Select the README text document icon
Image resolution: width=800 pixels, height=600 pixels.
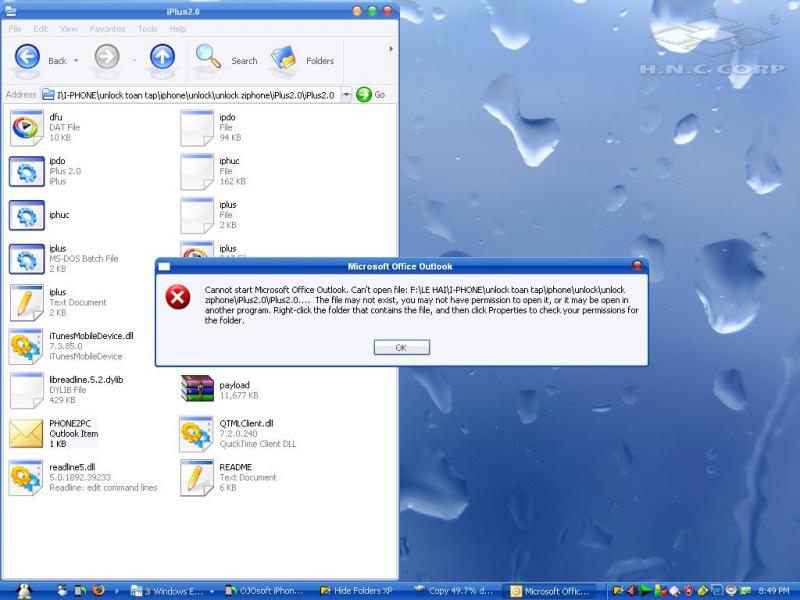[197, 477]
